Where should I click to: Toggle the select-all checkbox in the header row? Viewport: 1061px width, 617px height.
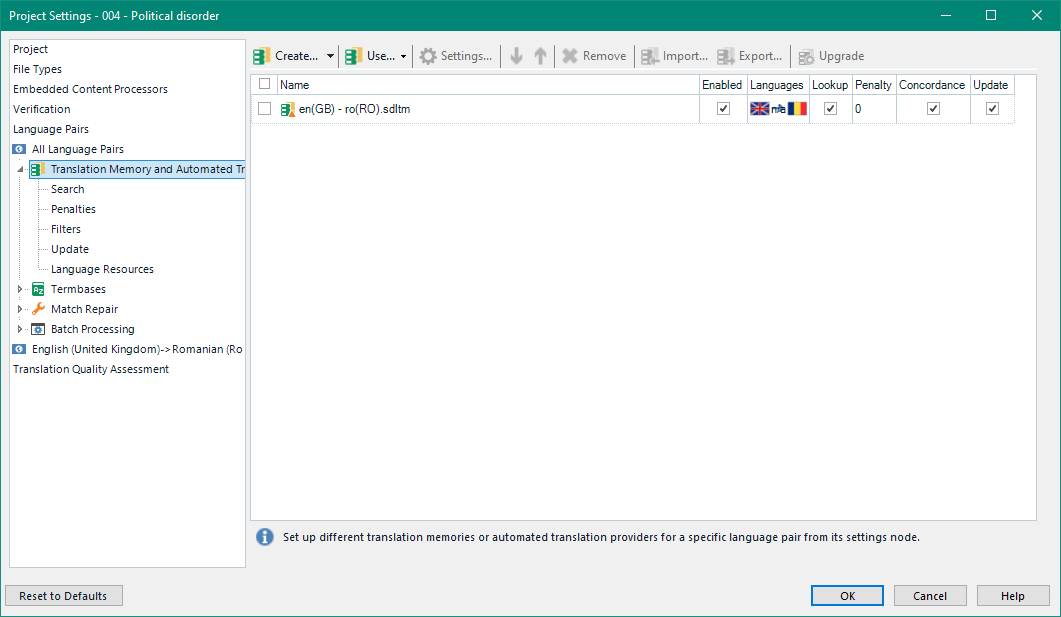(x=264, y=84)
